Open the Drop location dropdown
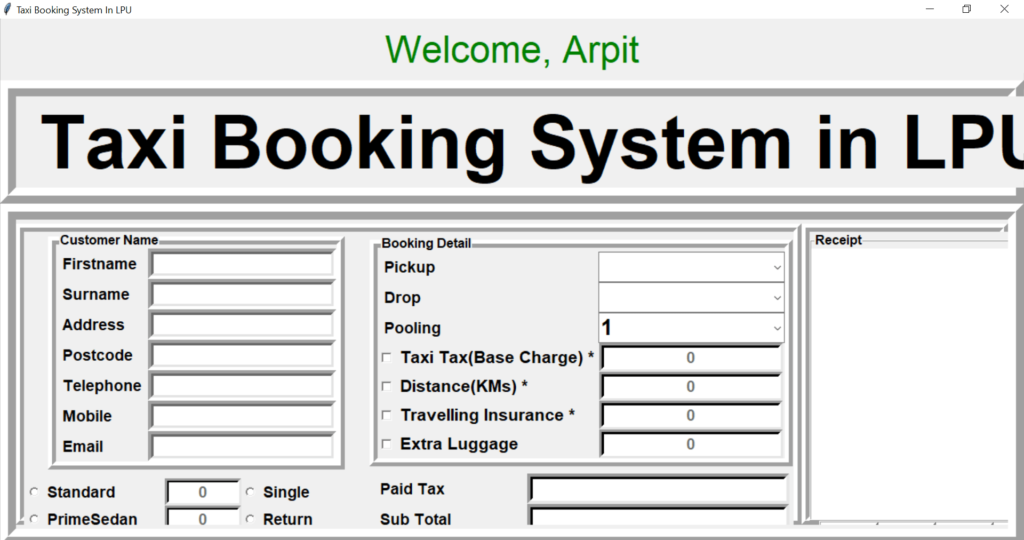The image size is (1024, 540). (691, 298)
